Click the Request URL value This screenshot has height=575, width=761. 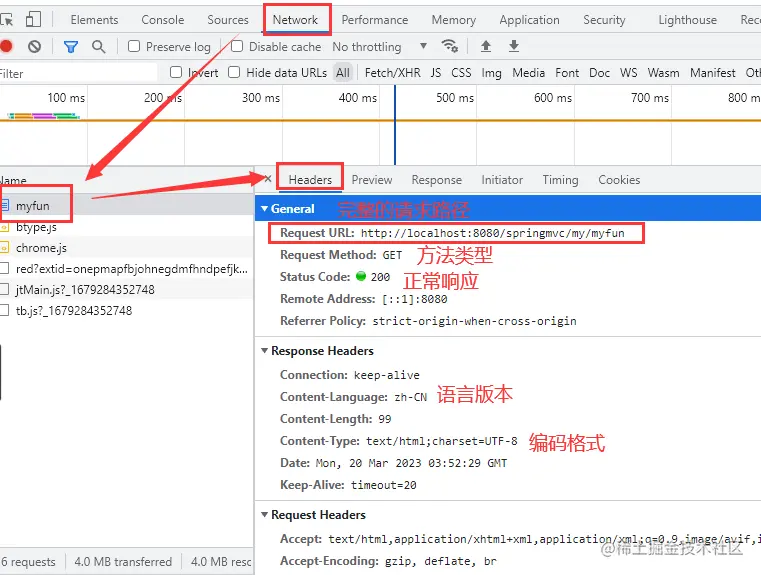click(493, 233)
